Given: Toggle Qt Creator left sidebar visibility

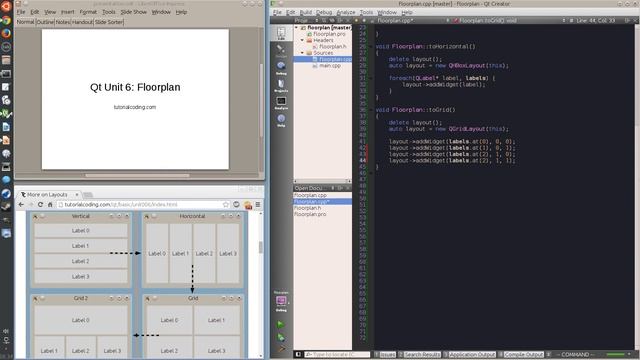Looking at the screenshot, I should pyautogui.click(x=298, y=354).
